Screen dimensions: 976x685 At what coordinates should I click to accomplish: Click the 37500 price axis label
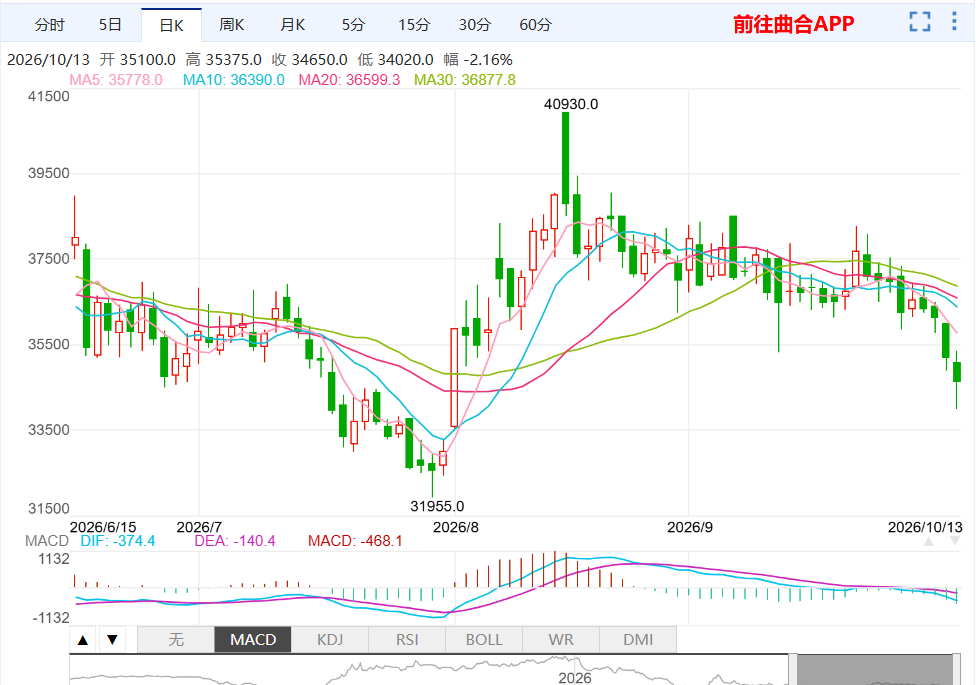49,258
